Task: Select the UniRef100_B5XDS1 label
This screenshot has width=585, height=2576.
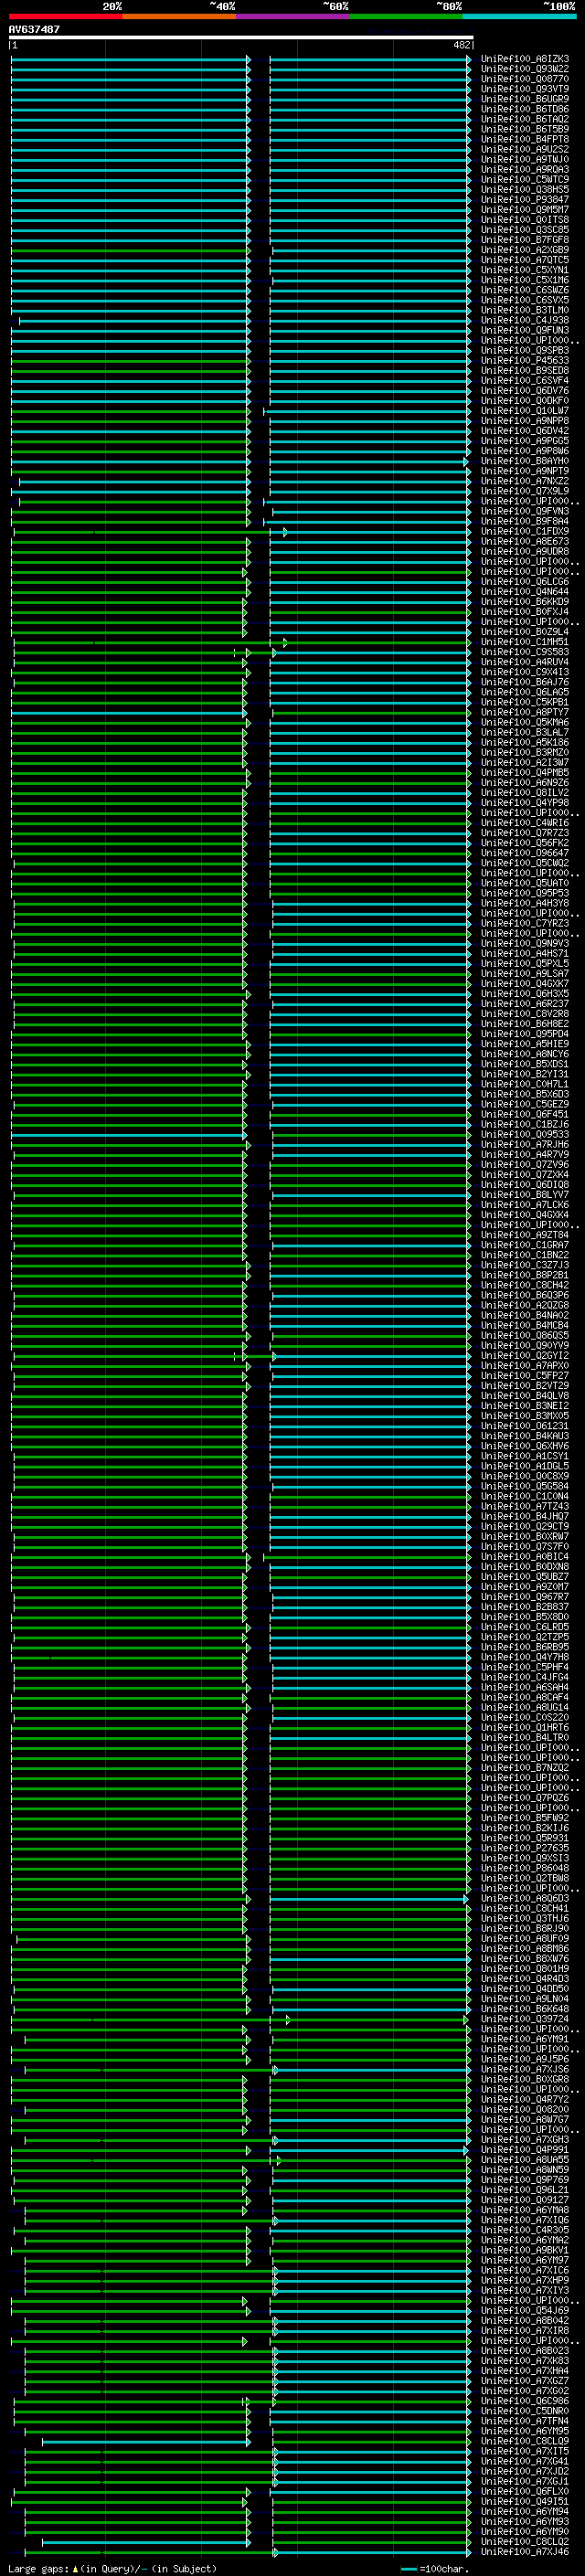Action: (524, 1063)
